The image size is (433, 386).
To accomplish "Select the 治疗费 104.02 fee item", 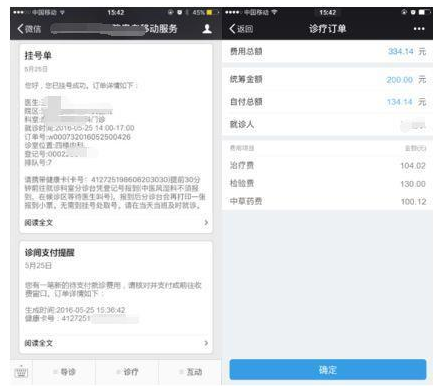I will [328, 165].
